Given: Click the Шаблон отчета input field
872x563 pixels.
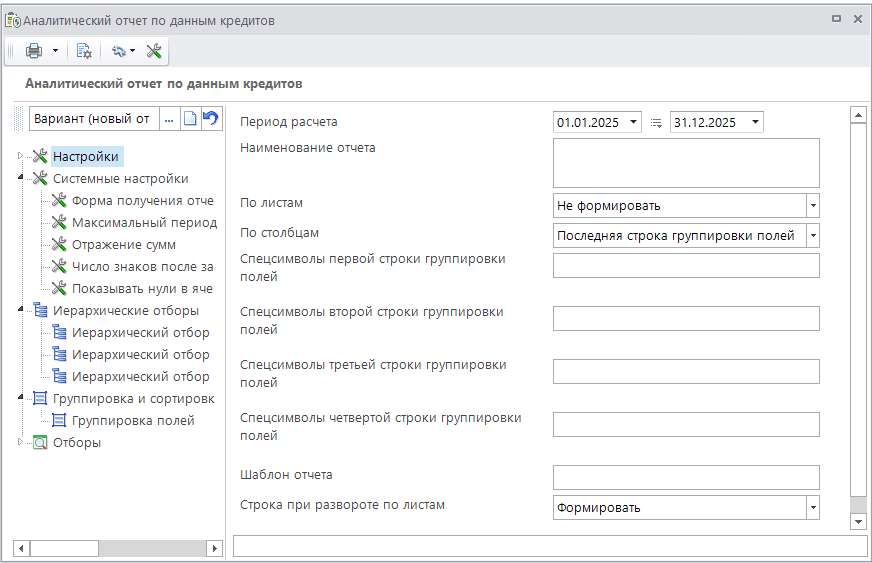Looking at the screenshot, I should tap(685, 477).
